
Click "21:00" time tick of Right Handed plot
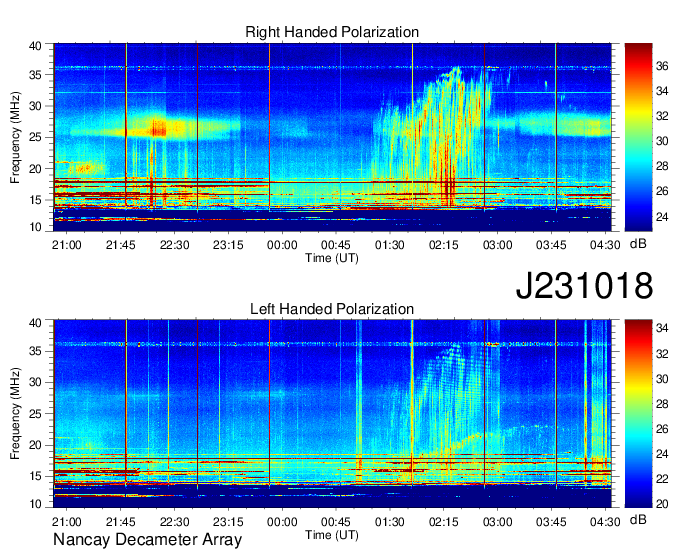tap(67, 245)
